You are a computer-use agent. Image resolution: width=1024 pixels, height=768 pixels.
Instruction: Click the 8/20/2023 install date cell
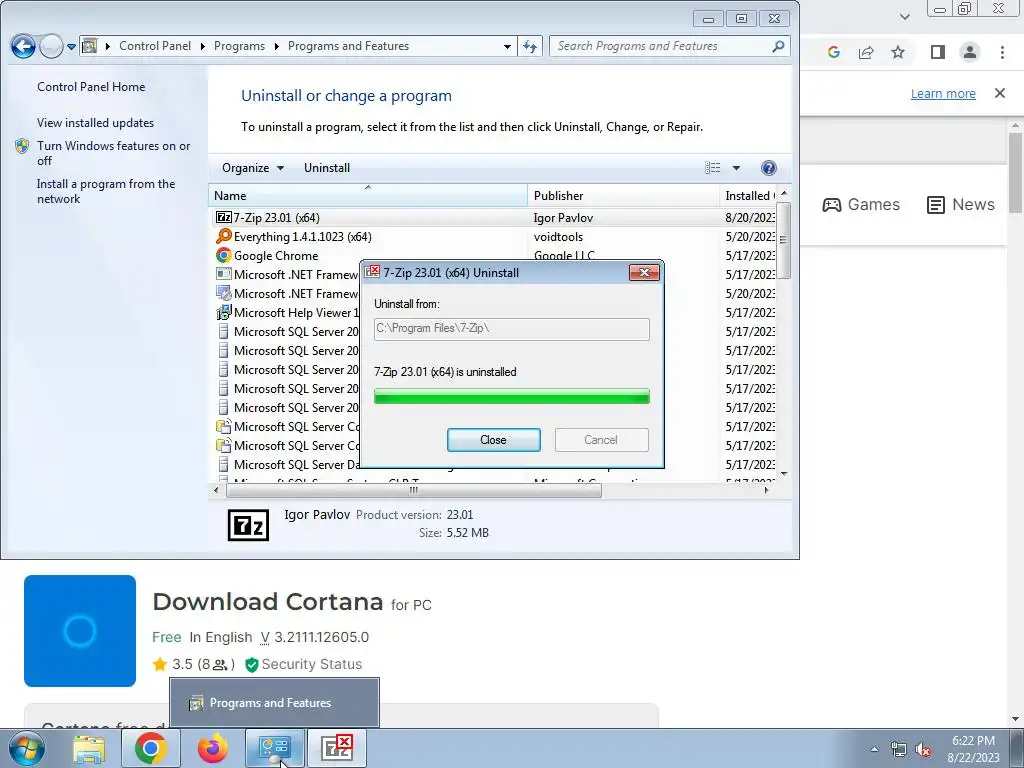tap(750, 217)
